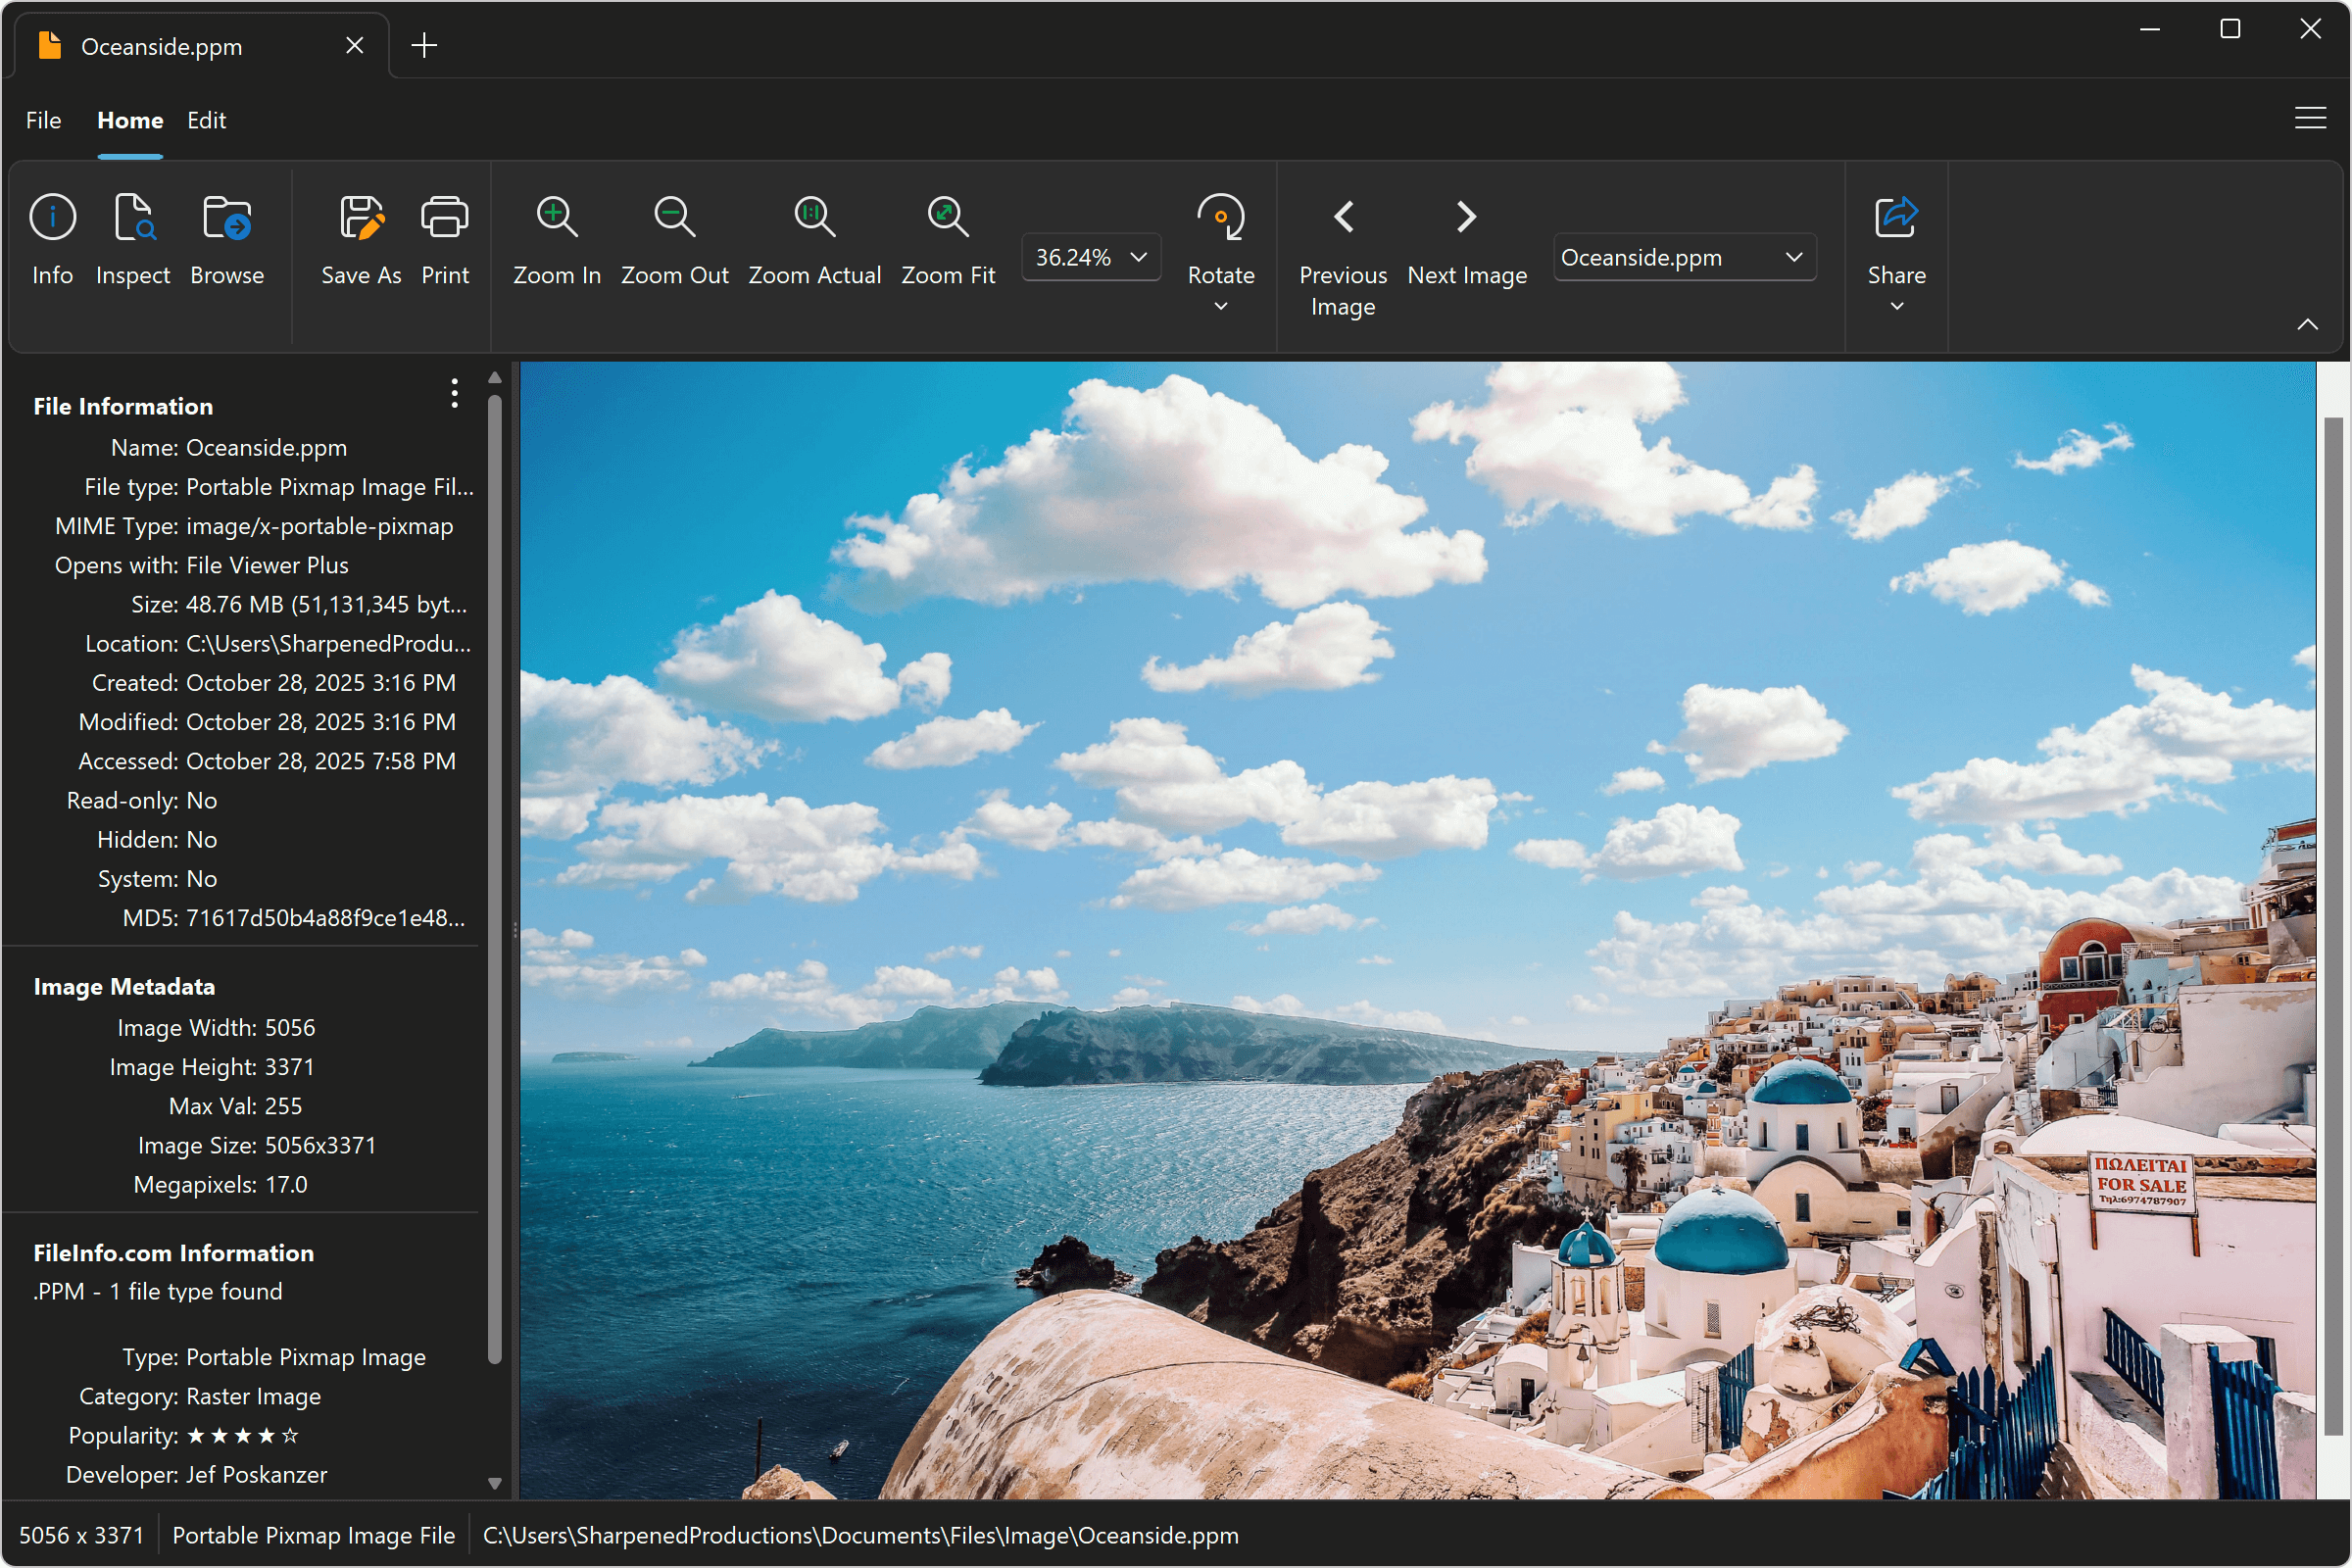Open File Information panel options menu
This screenshot has height=1568, width=2352.
tap(454, 394)
